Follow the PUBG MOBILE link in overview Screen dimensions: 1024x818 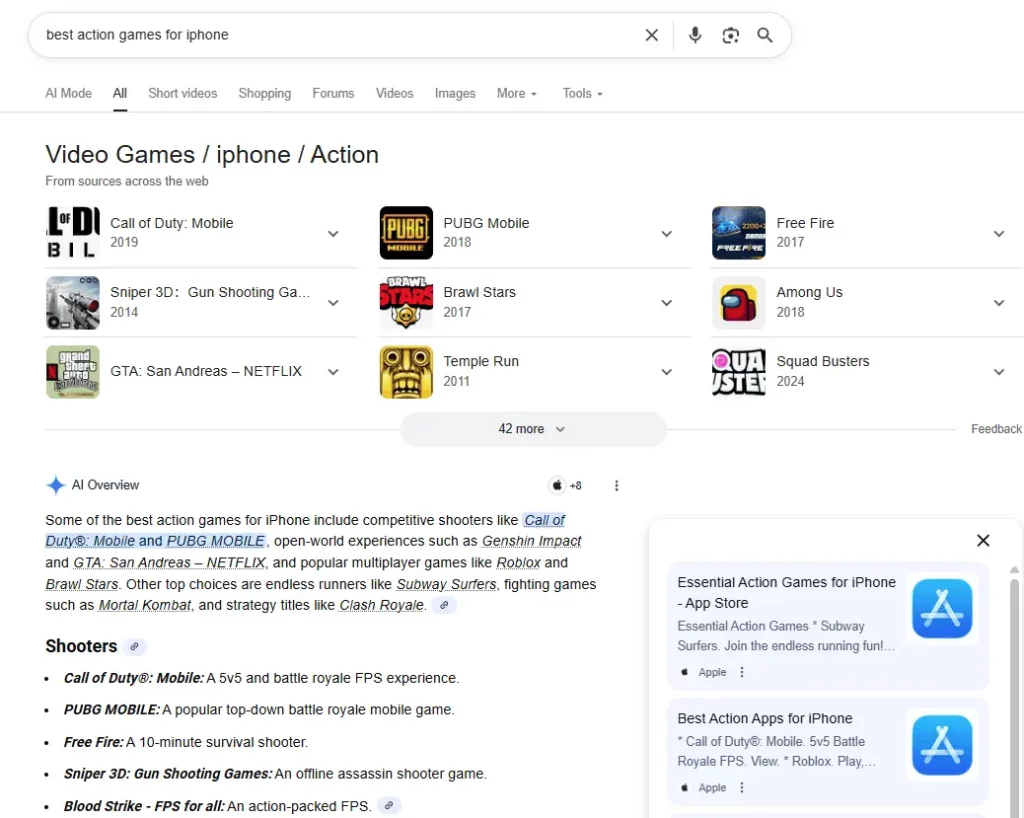216,541
